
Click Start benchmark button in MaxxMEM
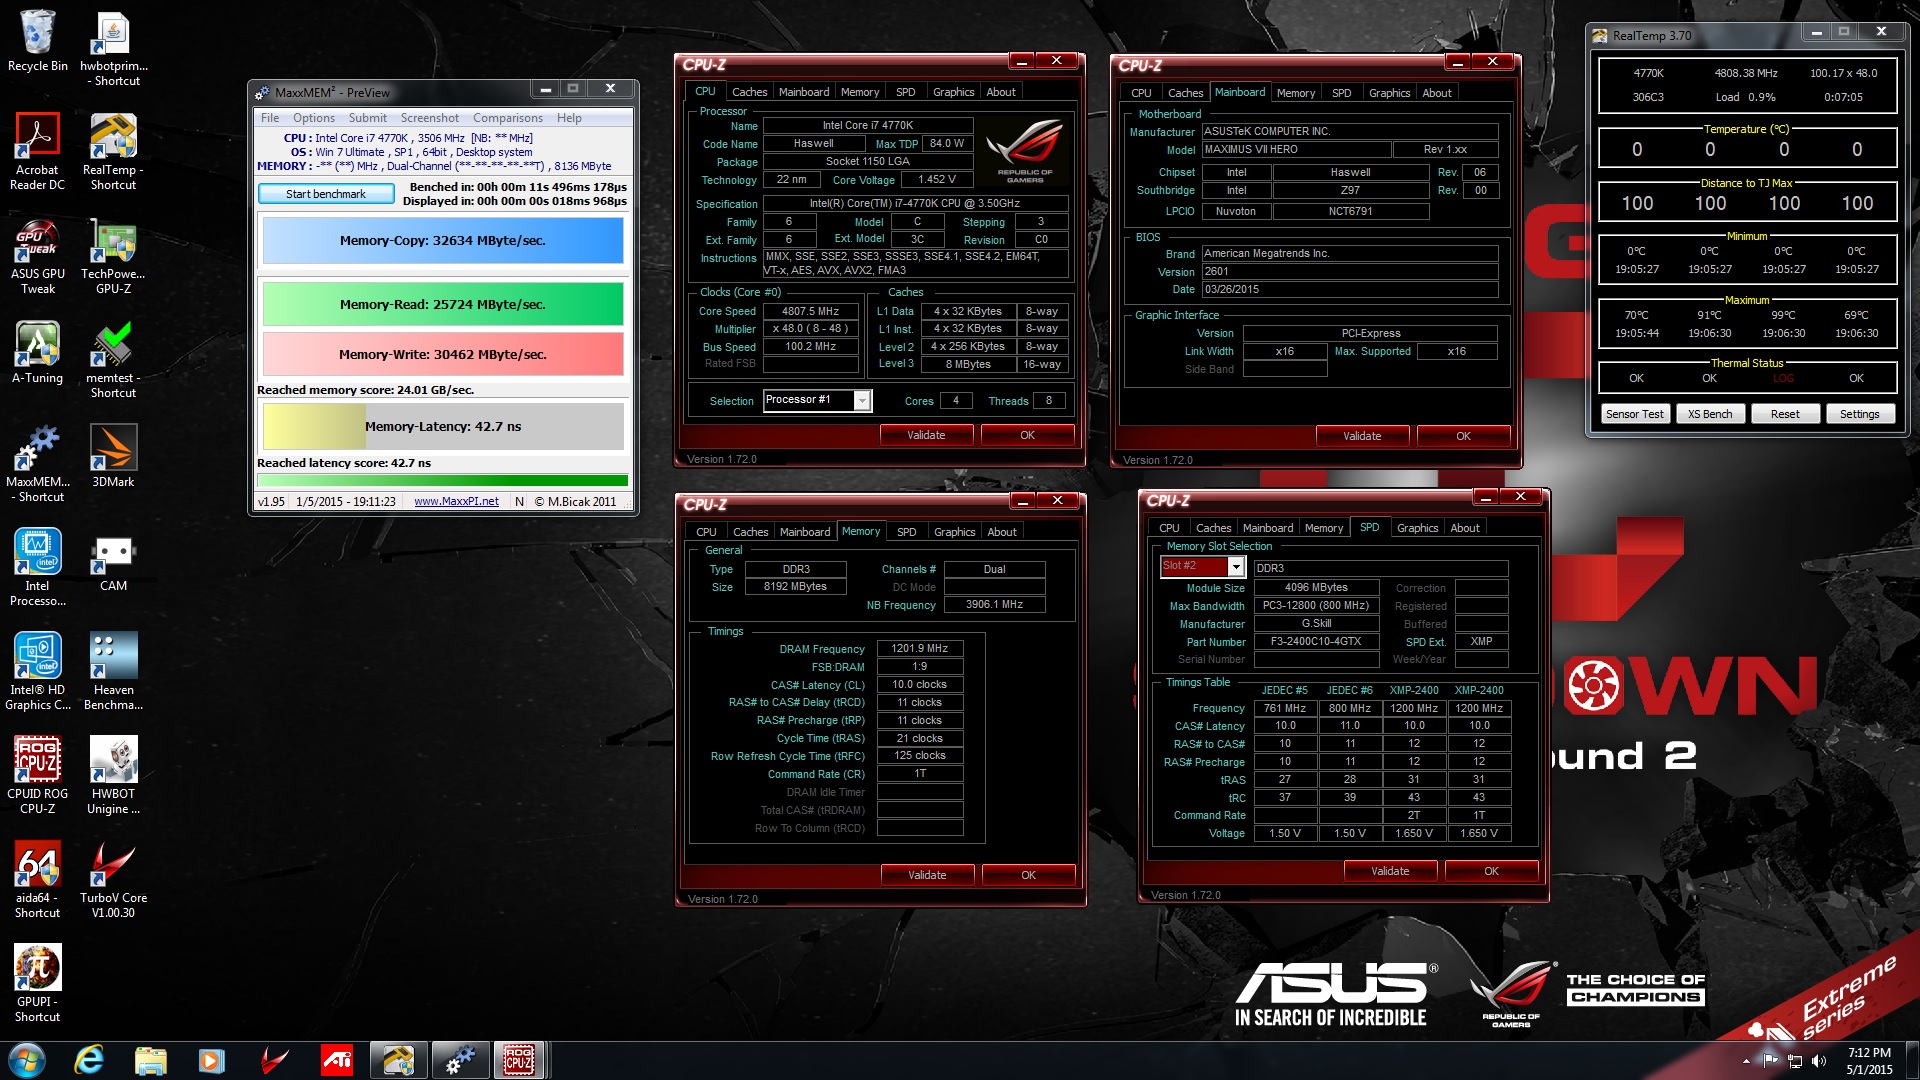point(326,194)
